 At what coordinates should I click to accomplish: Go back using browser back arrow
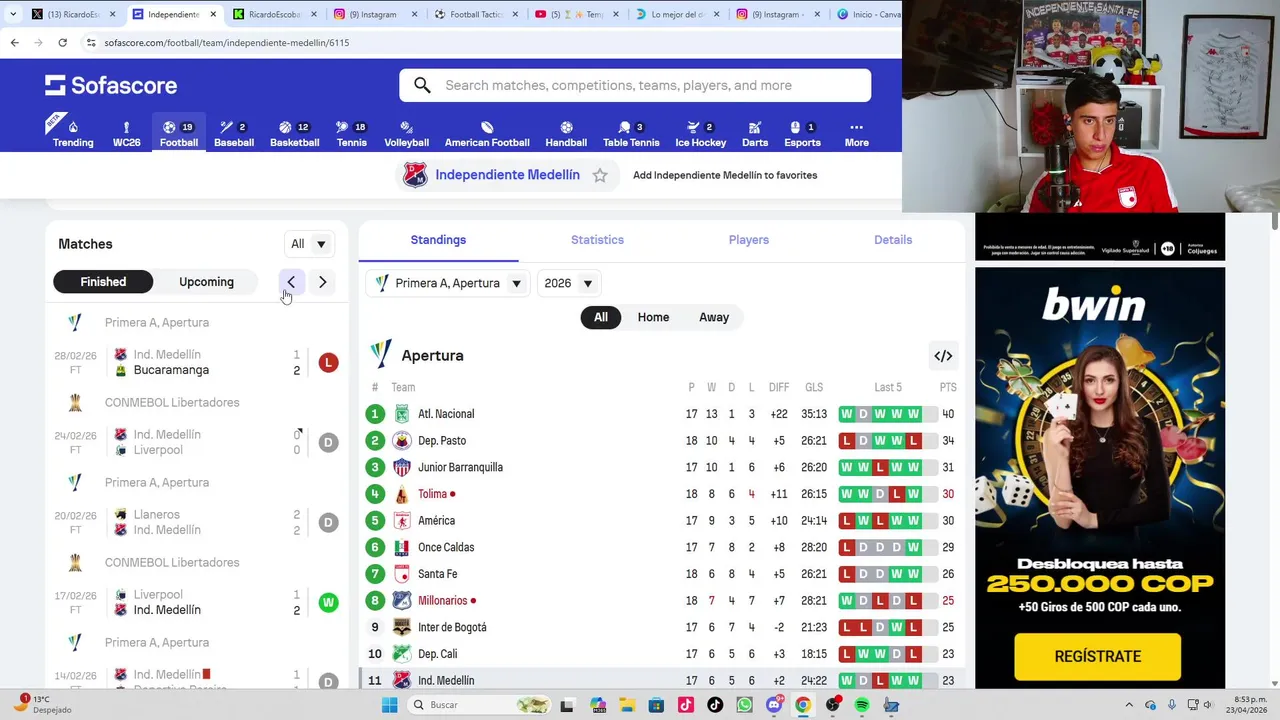14,43
